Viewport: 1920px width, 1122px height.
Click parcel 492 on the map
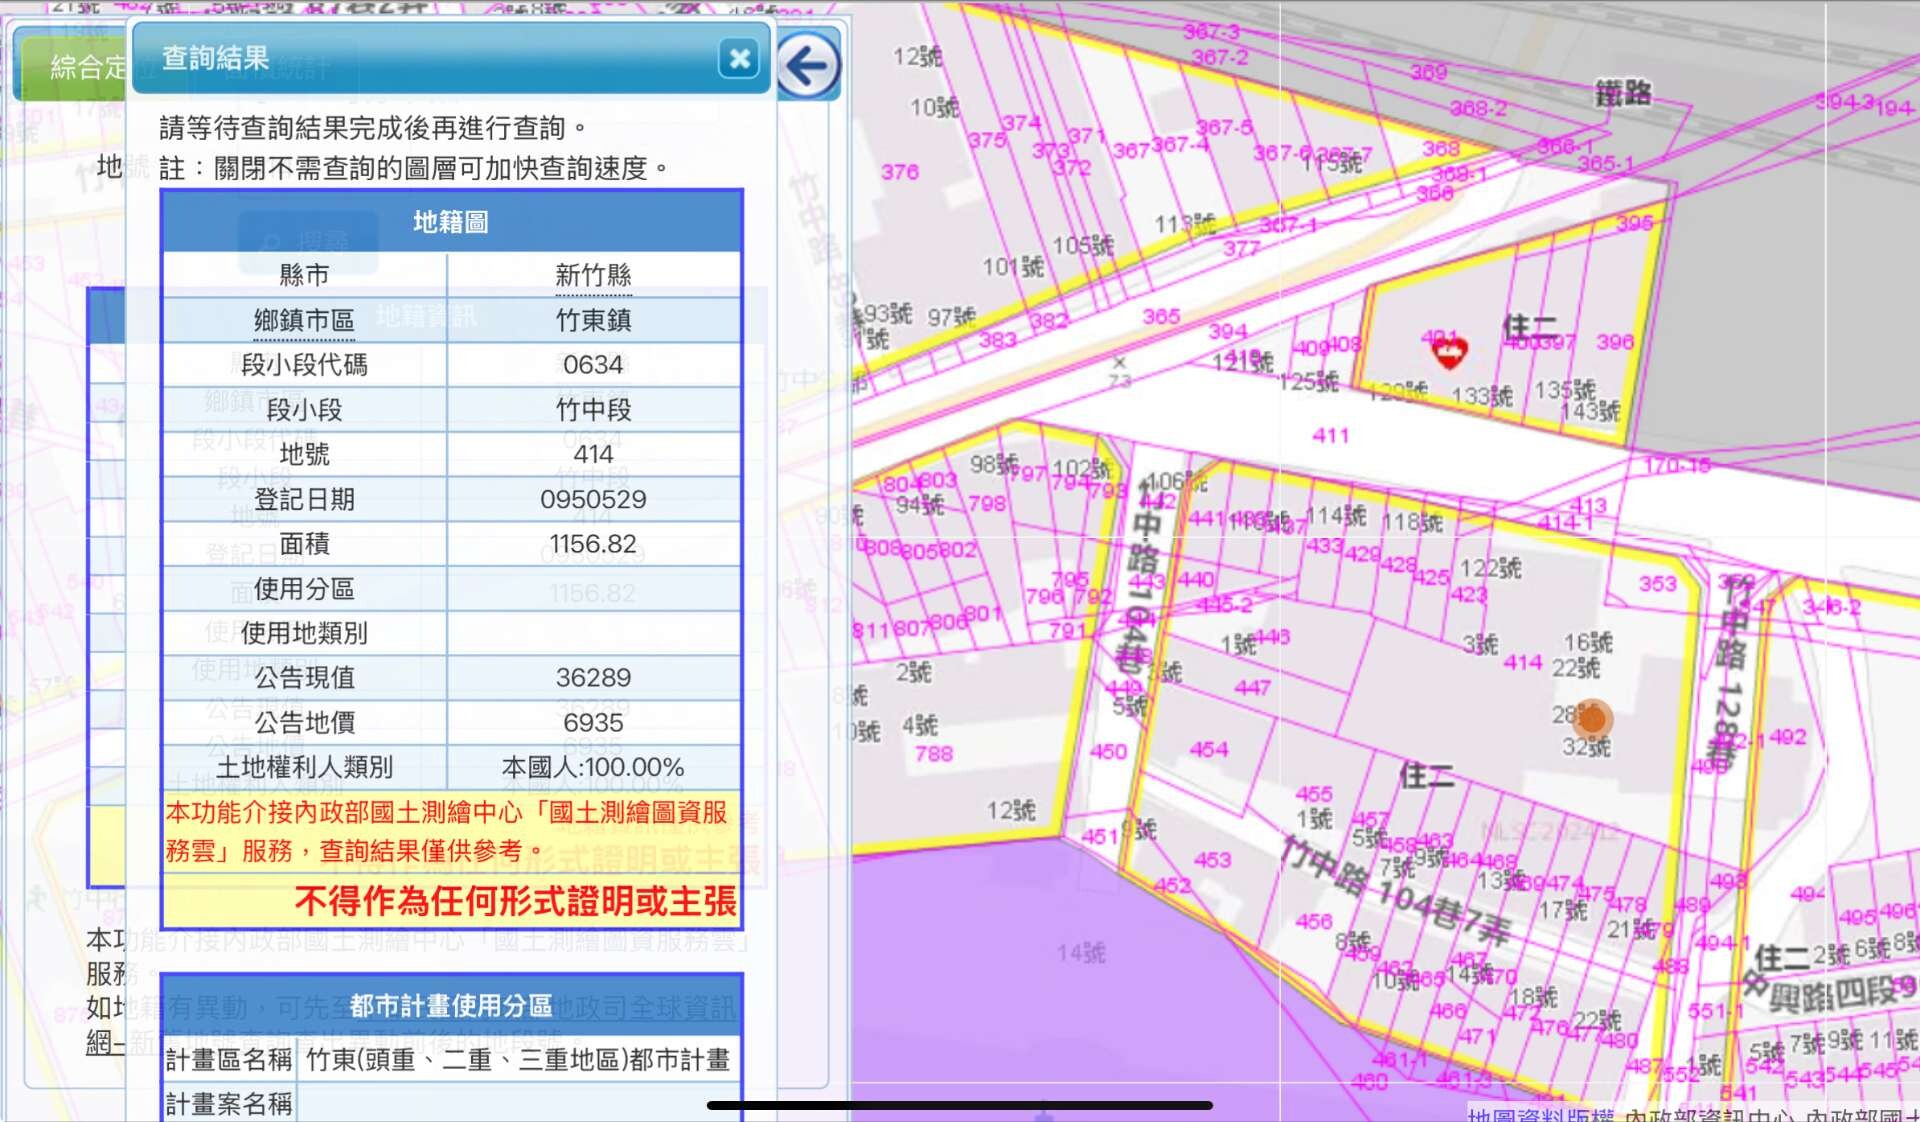click(1787, 737)
